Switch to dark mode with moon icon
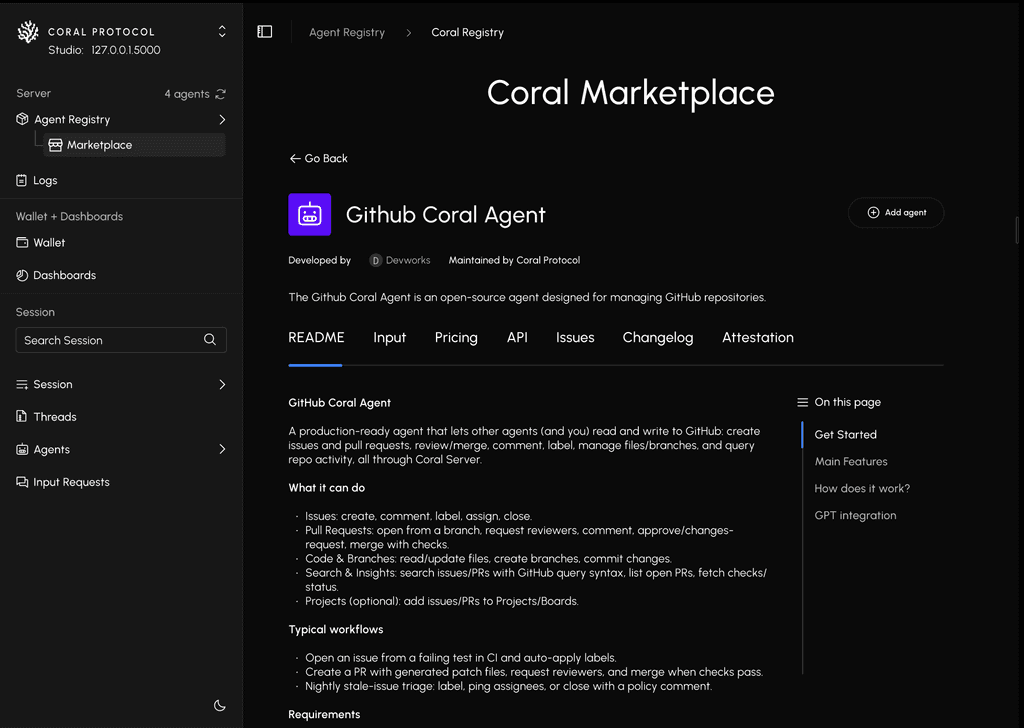1024x728 pixels. point(219,705)
